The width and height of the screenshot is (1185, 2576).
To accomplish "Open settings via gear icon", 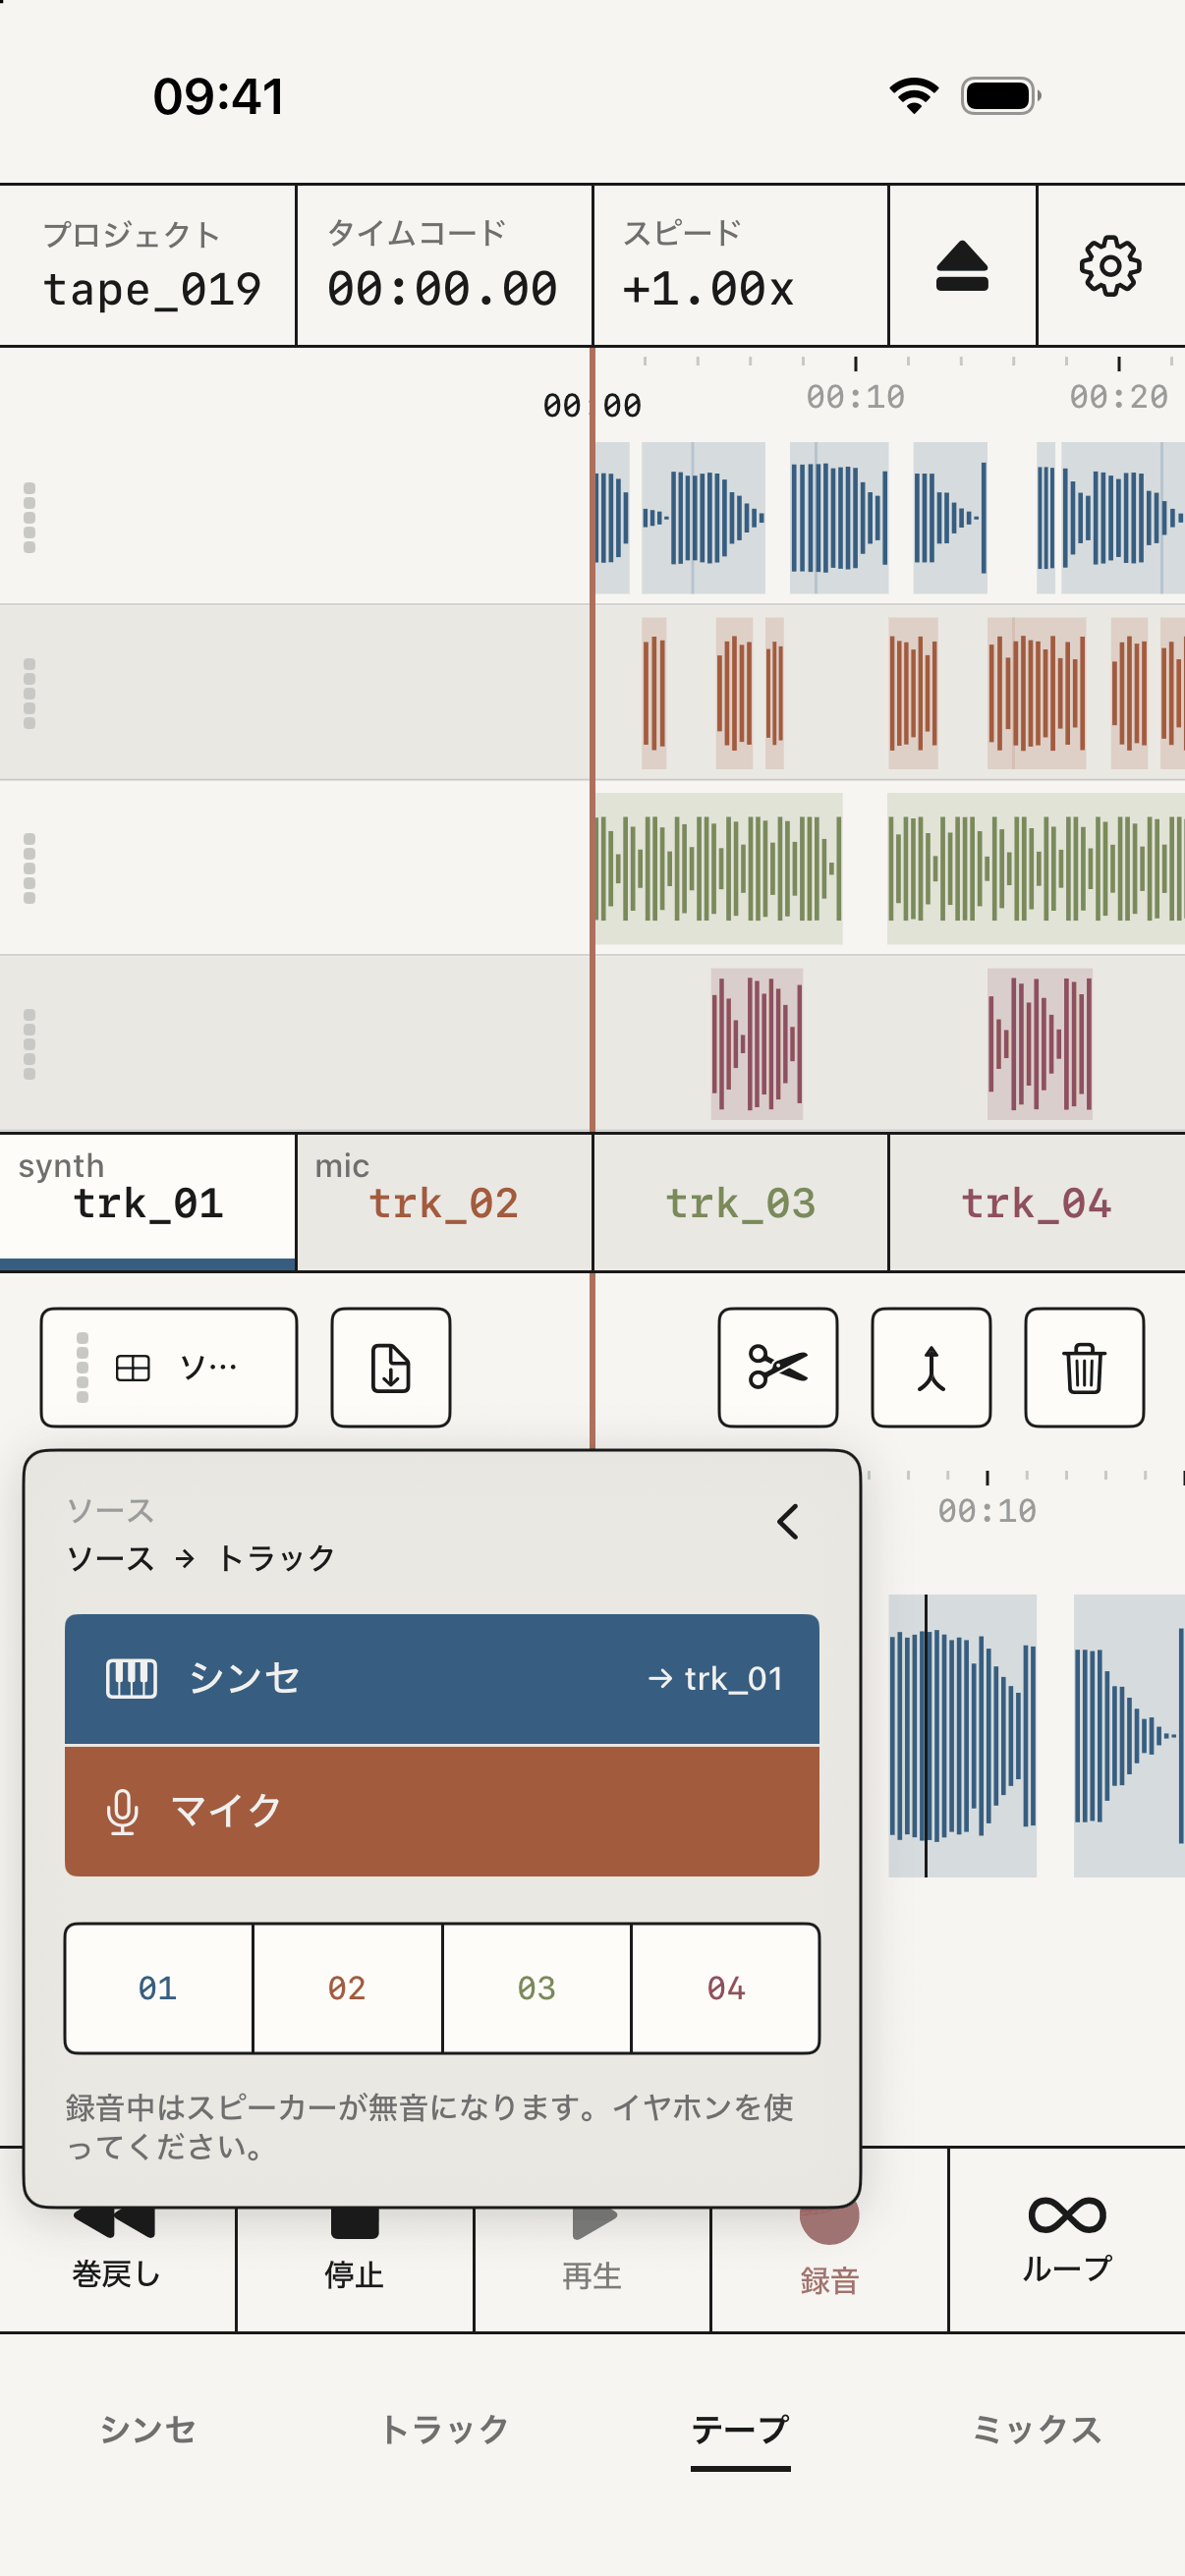I will (x=1110, y=266).
